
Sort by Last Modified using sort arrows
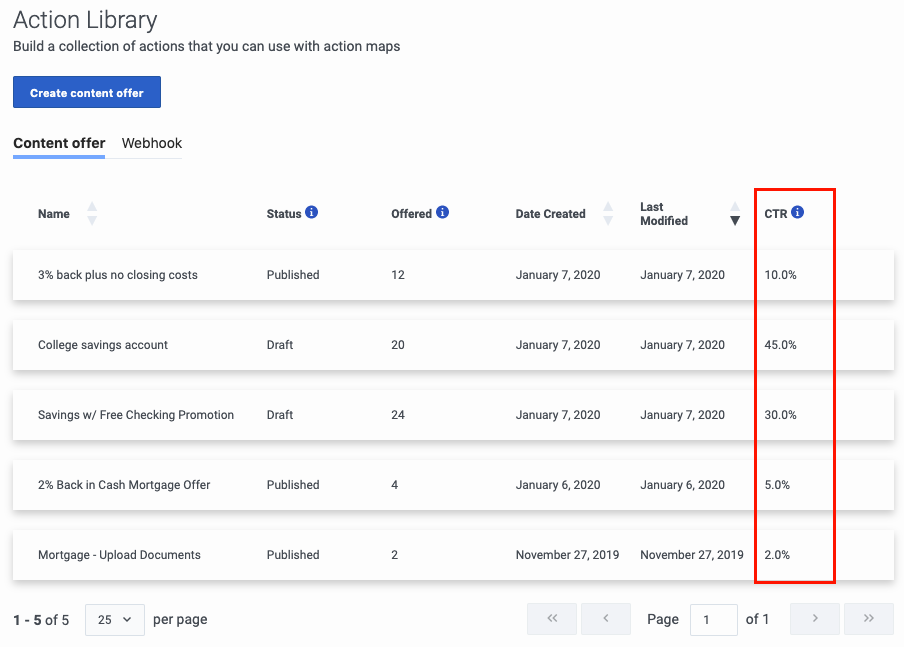(734, 213)
